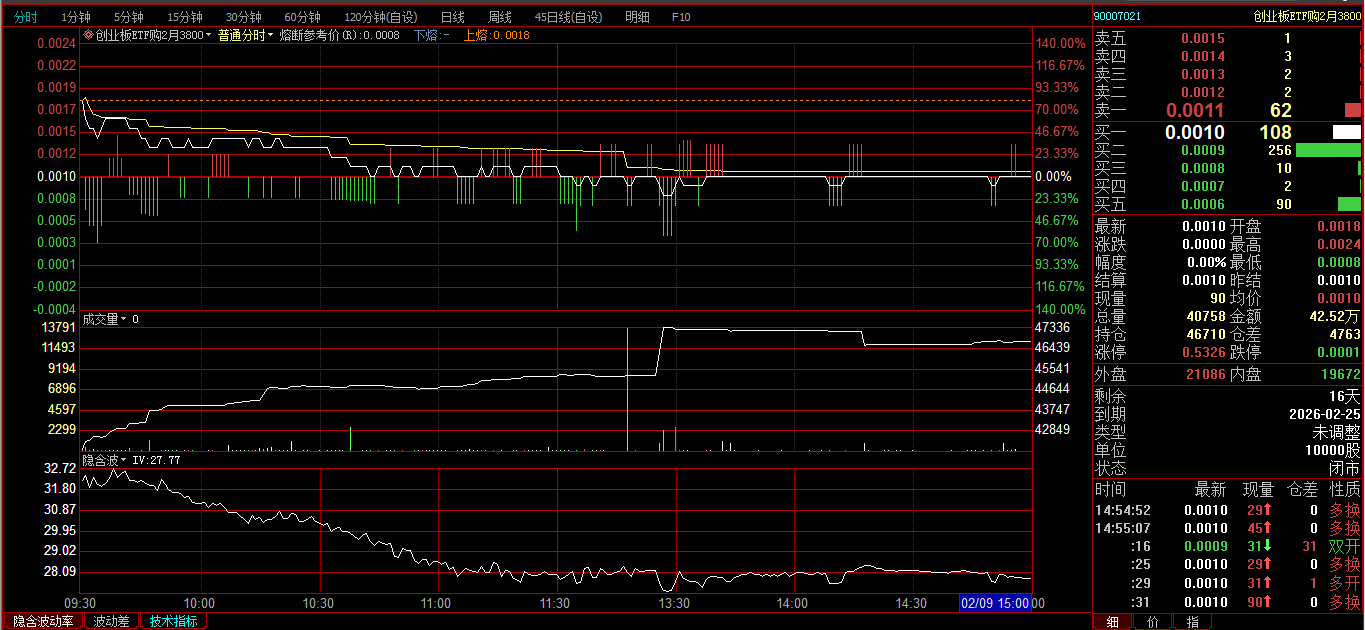Viewport: 1365px width, 630px height.
Task: Open the 明细 detail view
Action: point(637,17)
